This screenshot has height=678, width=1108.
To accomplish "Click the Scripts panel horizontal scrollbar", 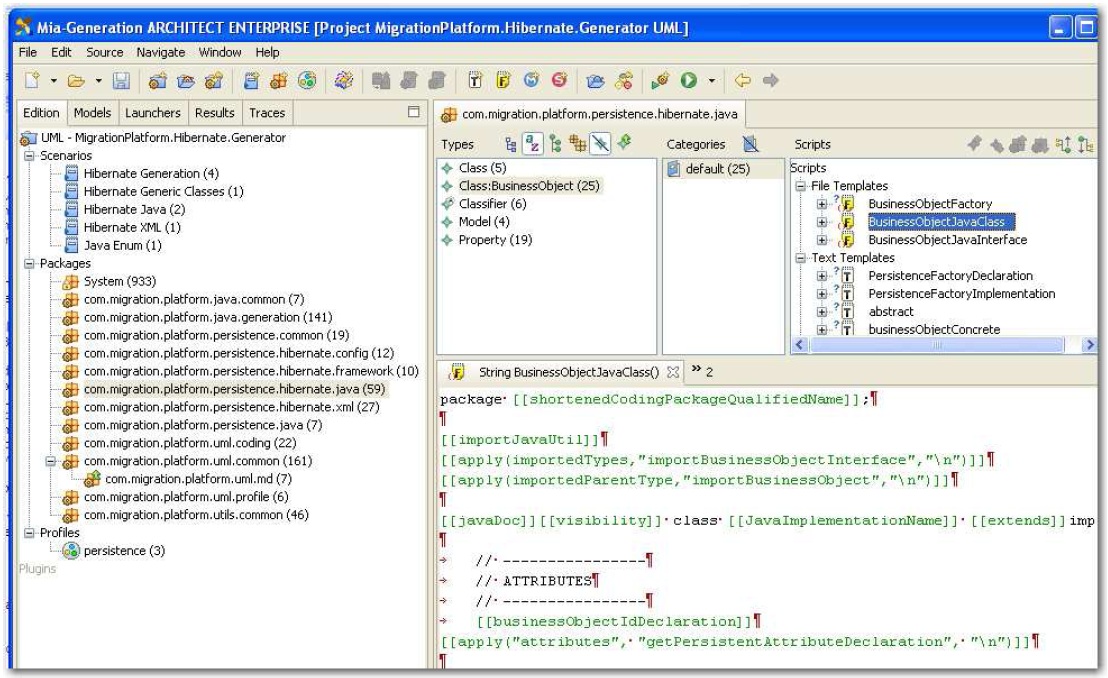I will pos(930,345).
